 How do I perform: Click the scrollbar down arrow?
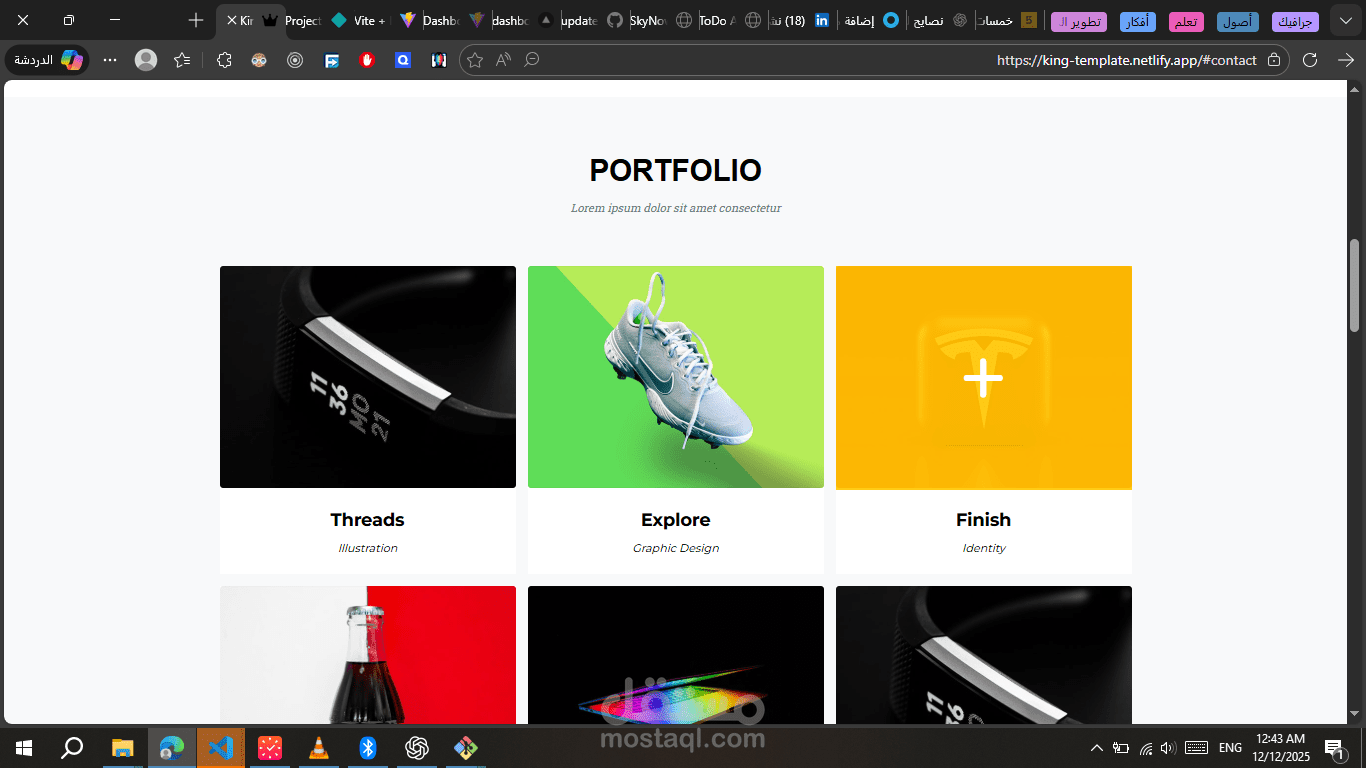(x=1355, y=714)
